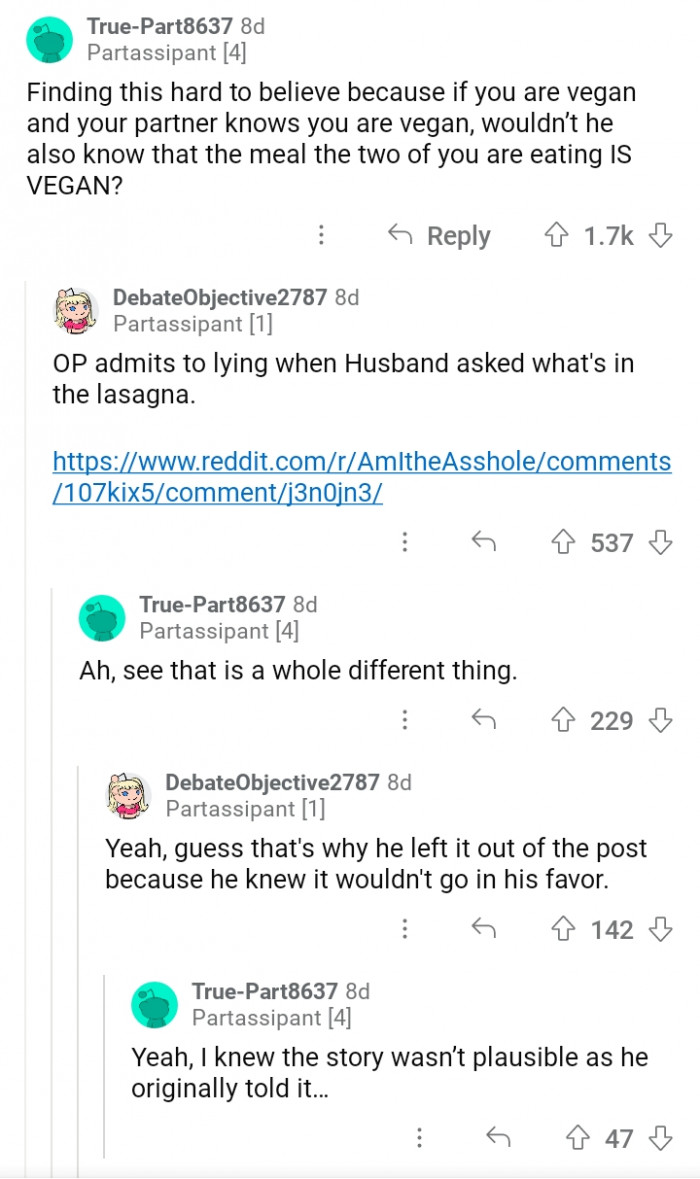
Task: Downvote DebateObjective2787's lasagna comment
Action: 660,543
